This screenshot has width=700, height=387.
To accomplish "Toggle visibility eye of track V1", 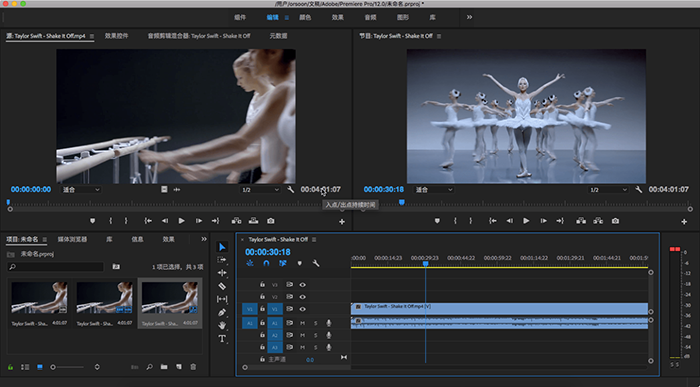I will [x=303, y=309].
